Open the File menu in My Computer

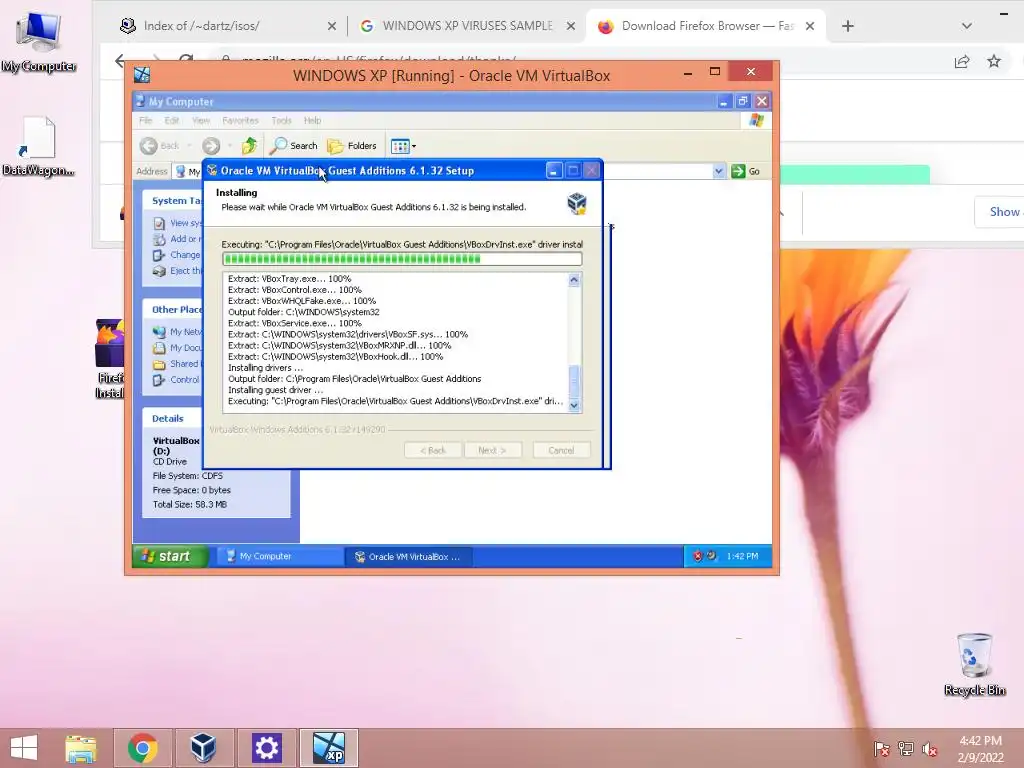click(146, 120)
